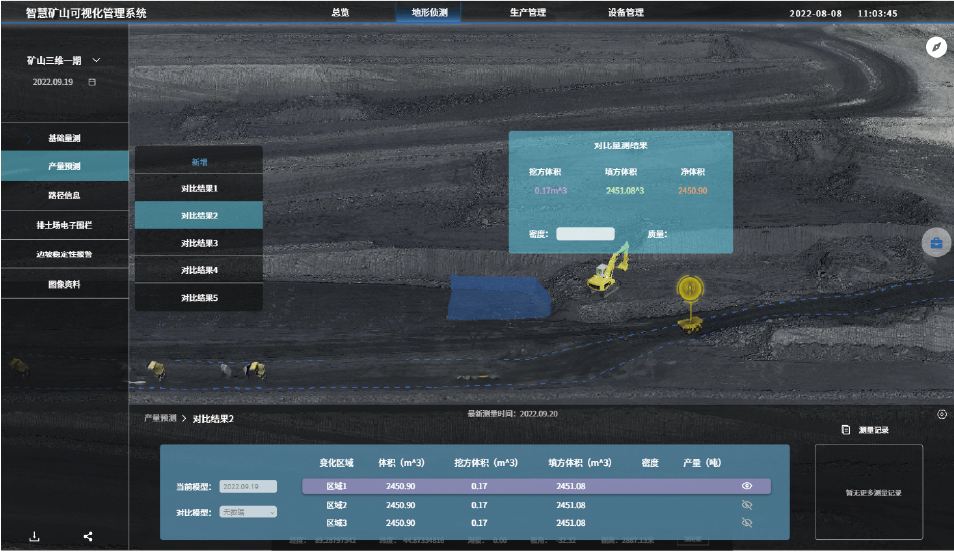This screenshot has height=552, width=954.
Task: Open the briefcase toolbox icon
Action: 936,243
